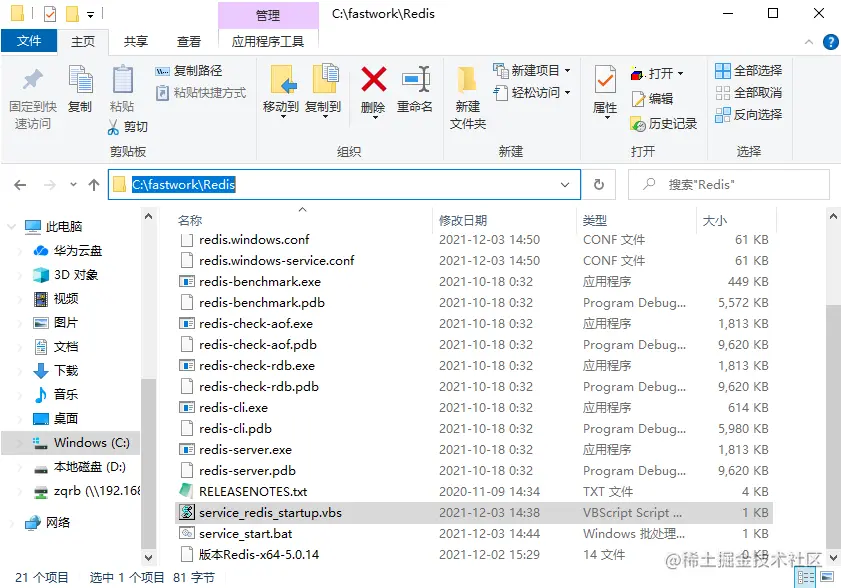Click quick access New folder icon in title bar
841x588 pixels.
pyautogui.click(x=72, y=13)
